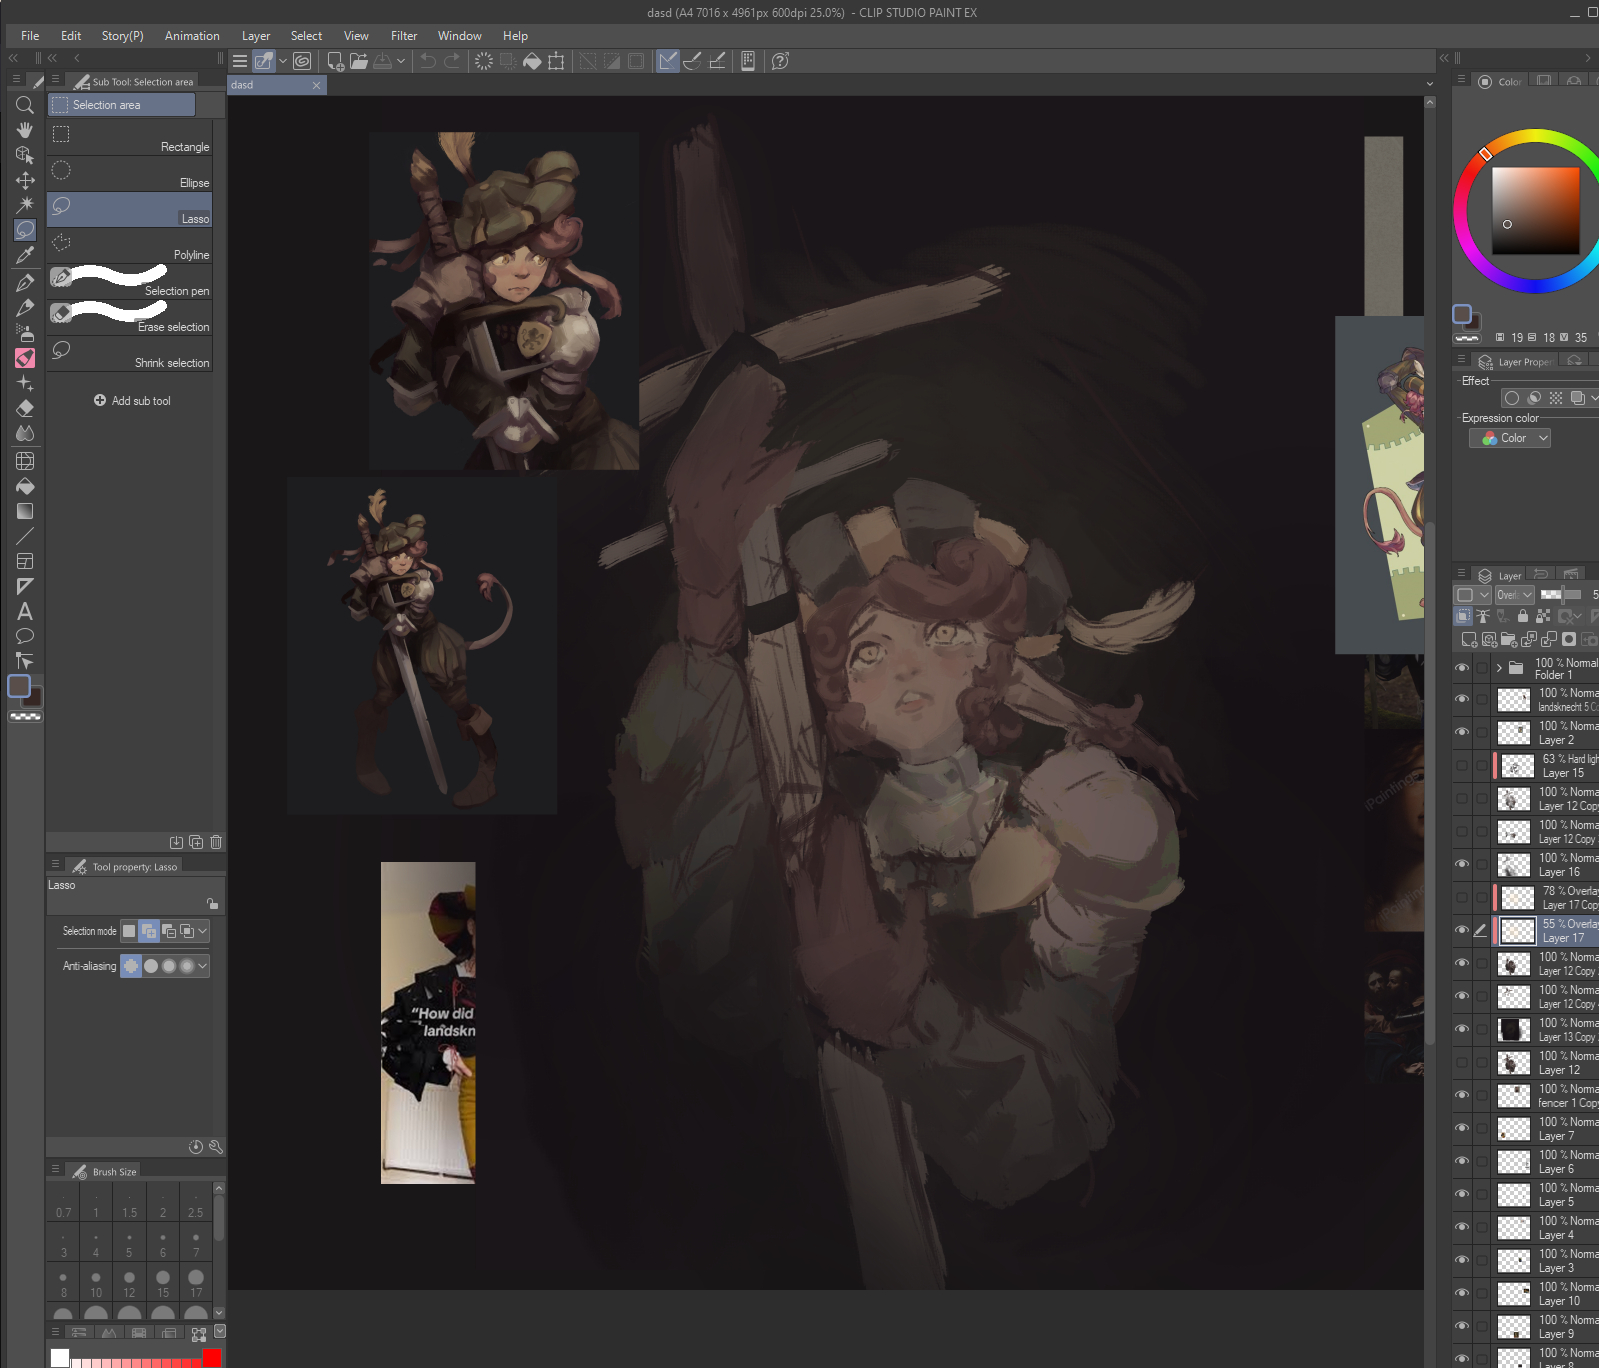Hide the Folder 1 layer
Viewport: 1599px width, 1368px height.
pos(1462,668)
